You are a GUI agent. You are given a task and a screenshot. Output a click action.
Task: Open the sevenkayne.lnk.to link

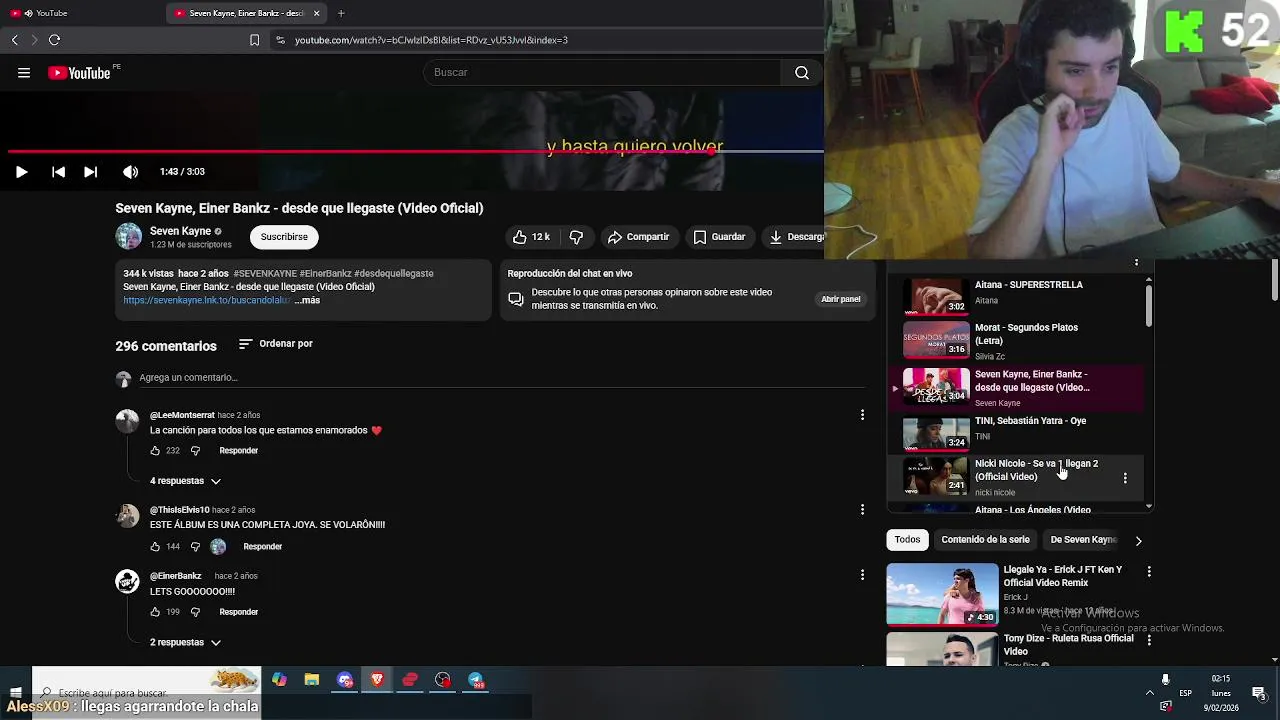[x=207, y=300]
